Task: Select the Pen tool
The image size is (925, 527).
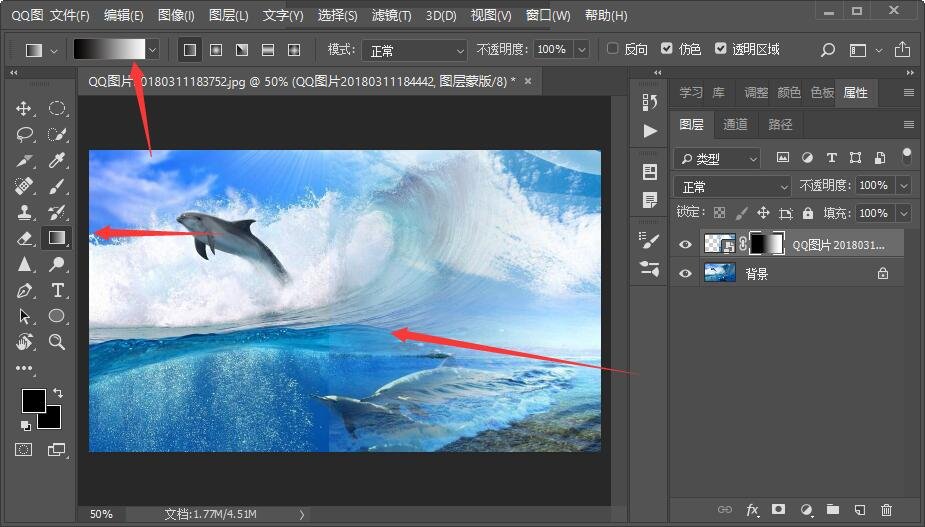Action: point(24,290)
